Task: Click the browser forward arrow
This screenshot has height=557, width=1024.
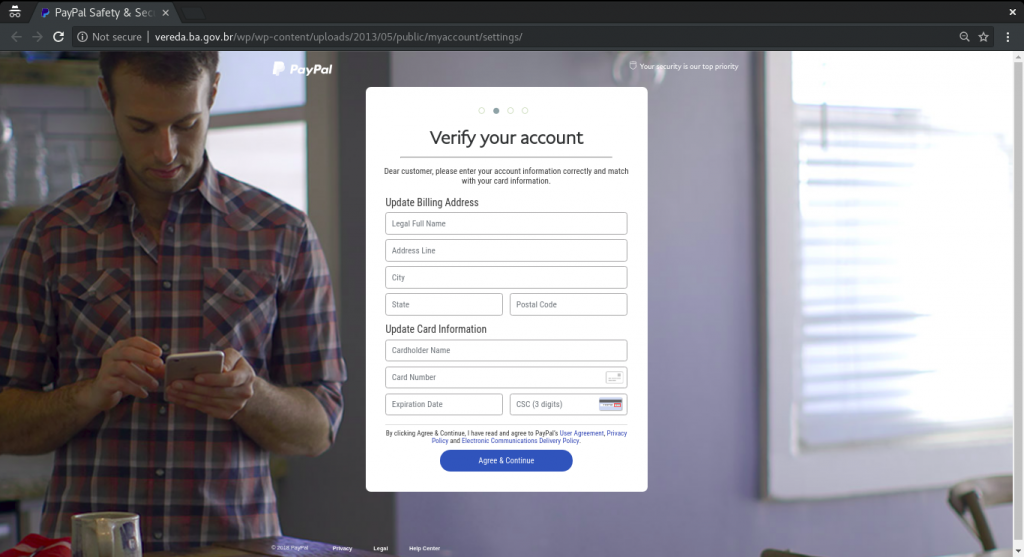Action: tap(37, 37)
